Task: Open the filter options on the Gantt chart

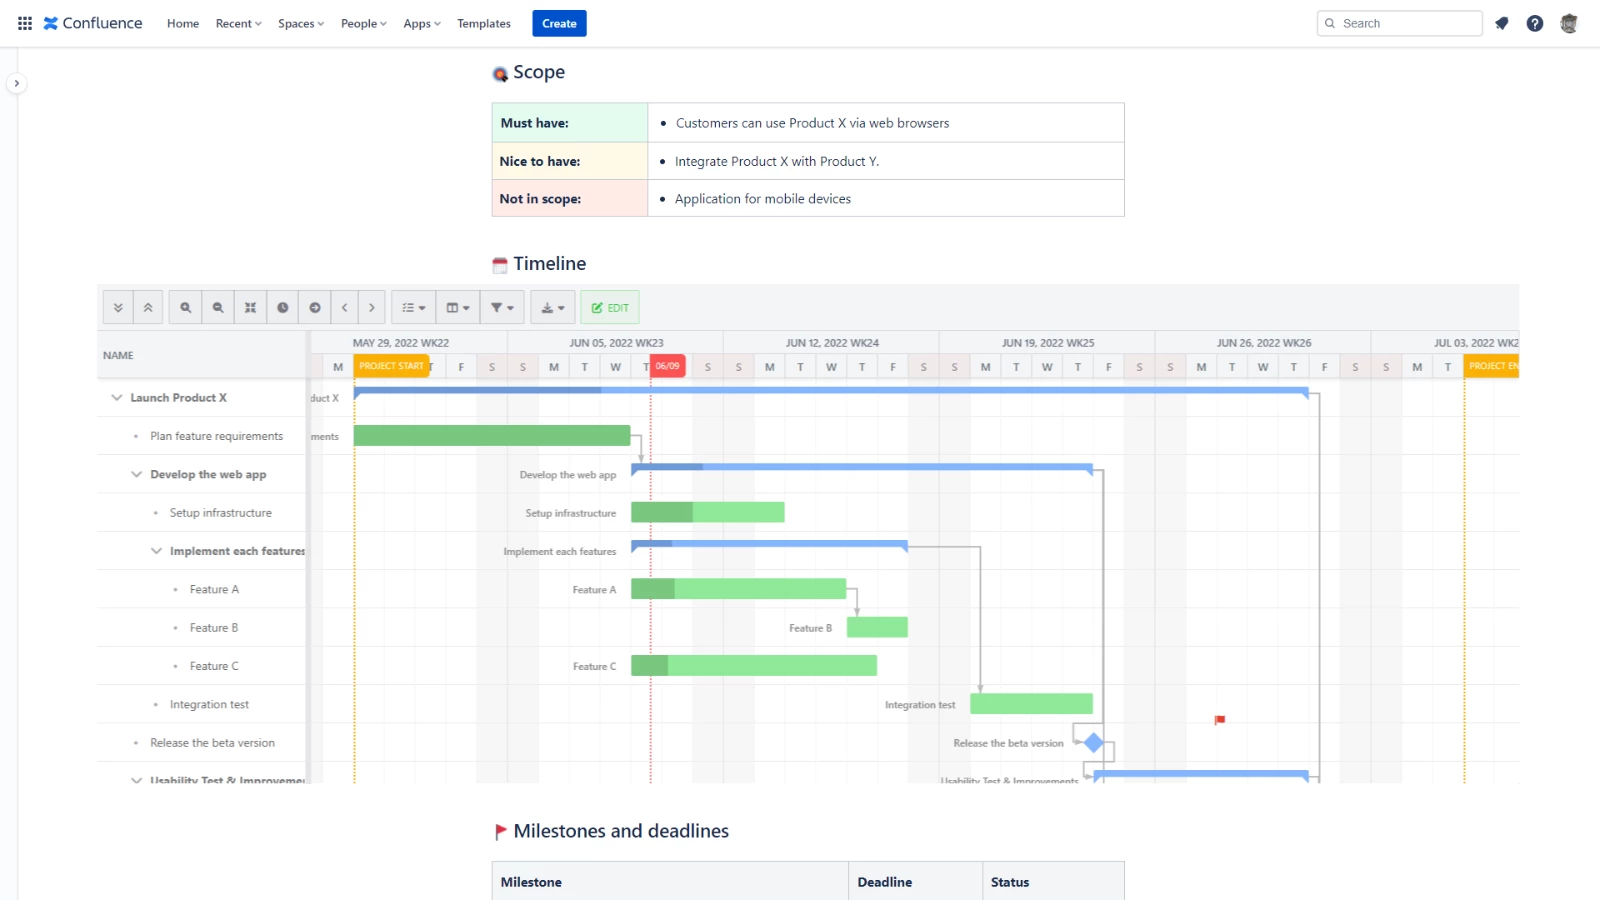Action: coord(501,307)
